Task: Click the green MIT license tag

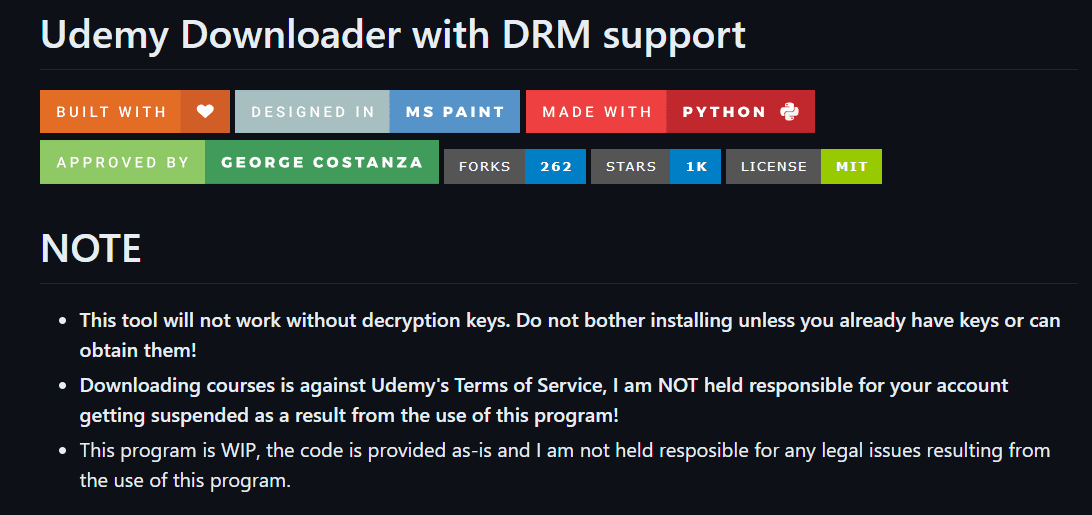Action: coord(852,167)
